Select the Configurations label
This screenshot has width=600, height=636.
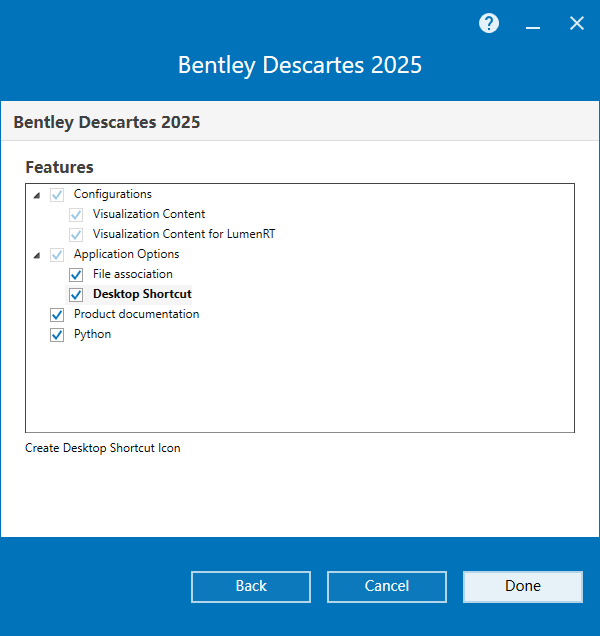[x=112, y=194]
